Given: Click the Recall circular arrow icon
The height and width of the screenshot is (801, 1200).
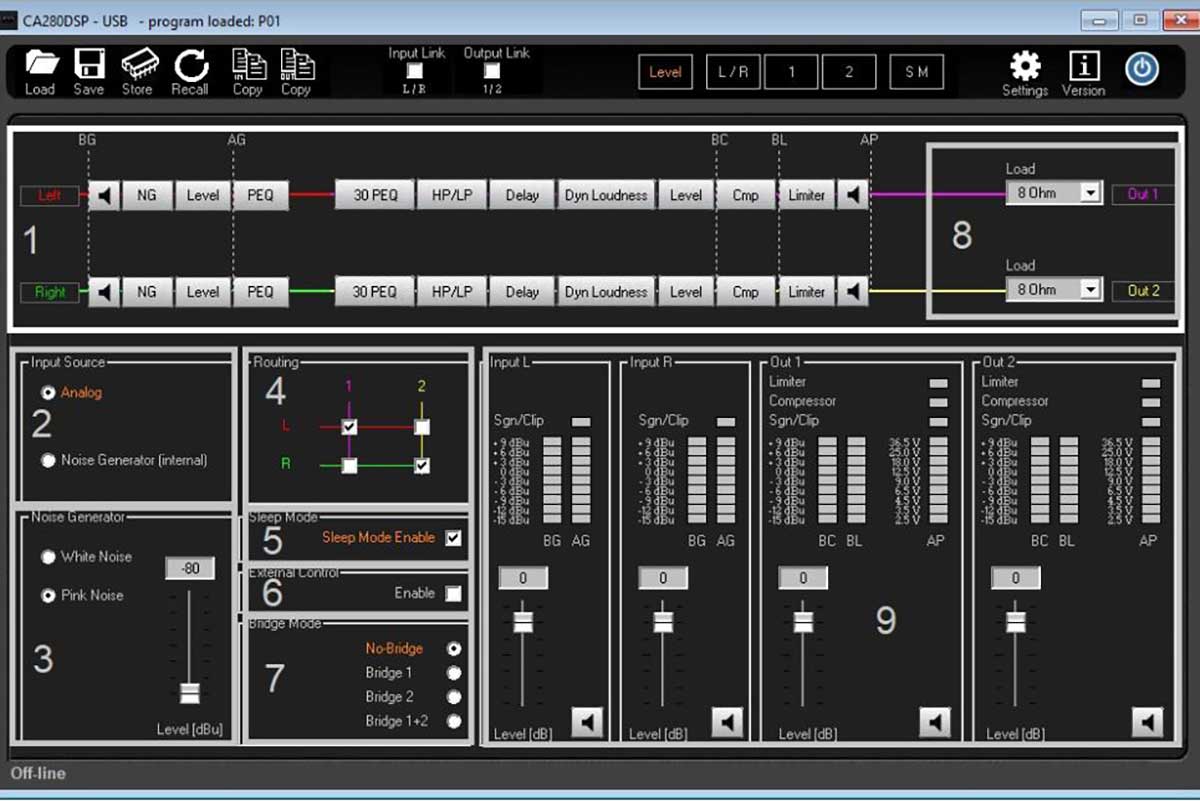Looking at the screenshot, I should click(190, 66).
